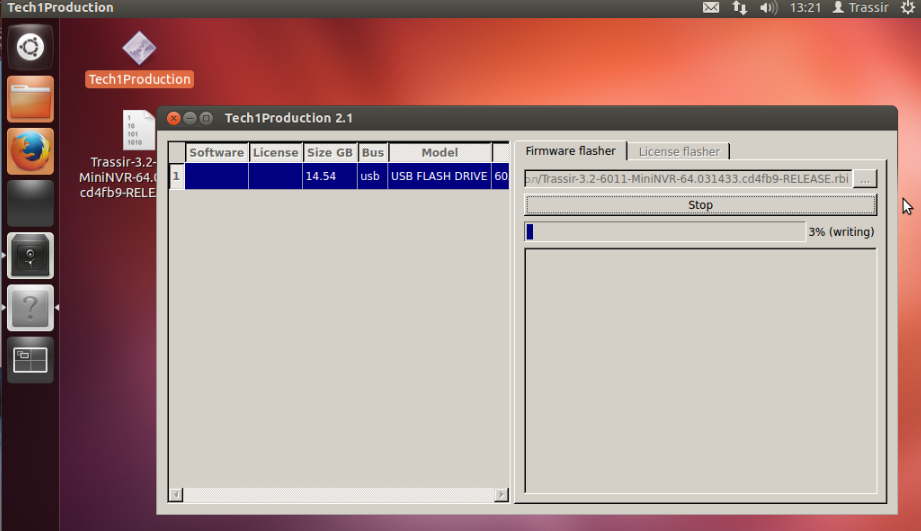Click the empty Software cell in row 1

pos(216,176)
